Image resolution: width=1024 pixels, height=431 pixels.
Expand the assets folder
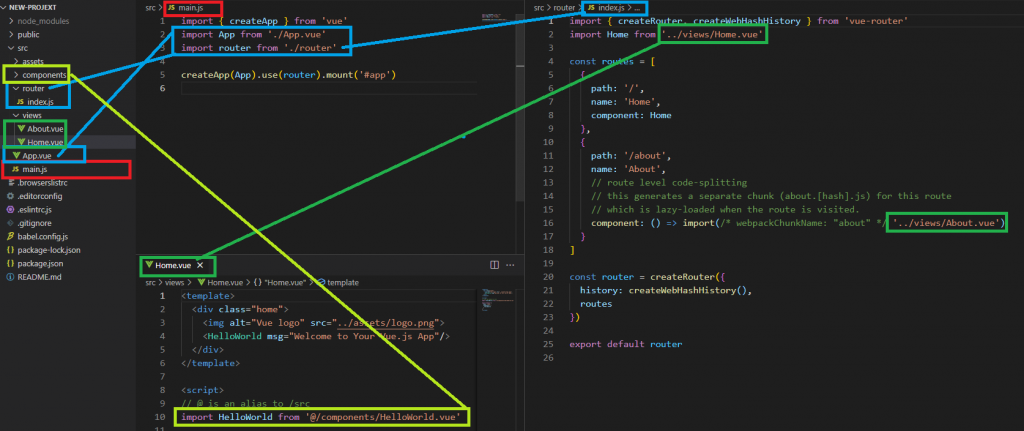[17, 61]
